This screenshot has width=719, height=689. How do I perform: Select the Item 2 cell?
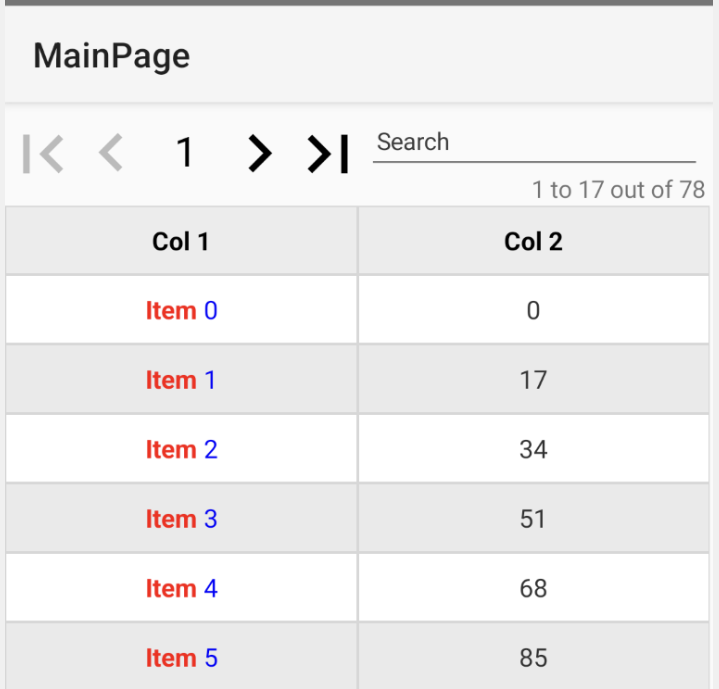pyautogui.click(x=181, y=450)
